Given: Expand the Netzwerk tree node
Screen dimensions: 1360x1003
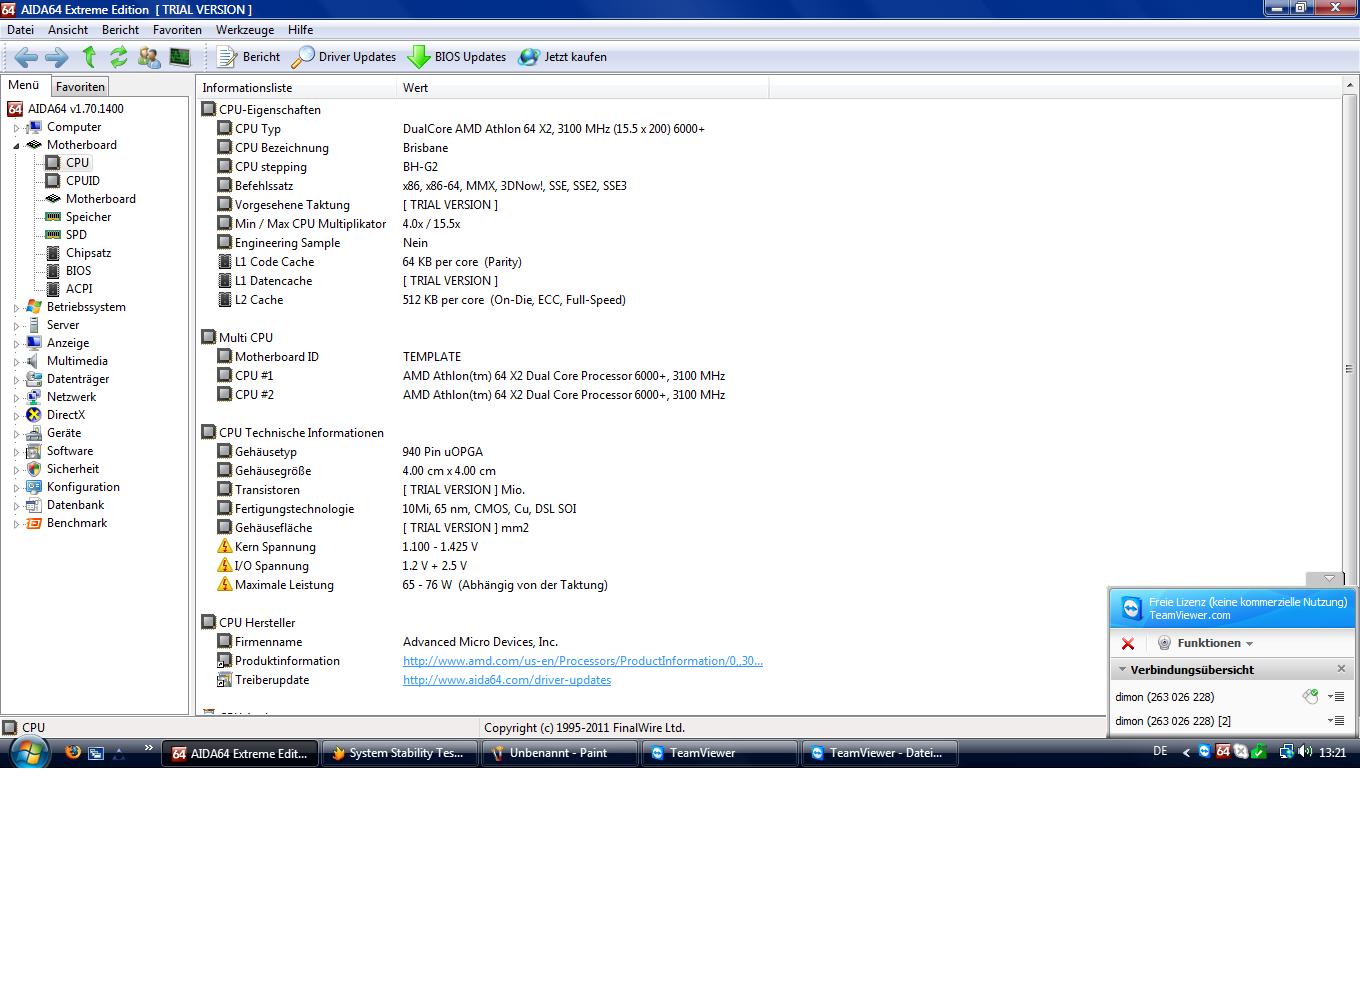Looking at the screenshot, I should 16,398.
